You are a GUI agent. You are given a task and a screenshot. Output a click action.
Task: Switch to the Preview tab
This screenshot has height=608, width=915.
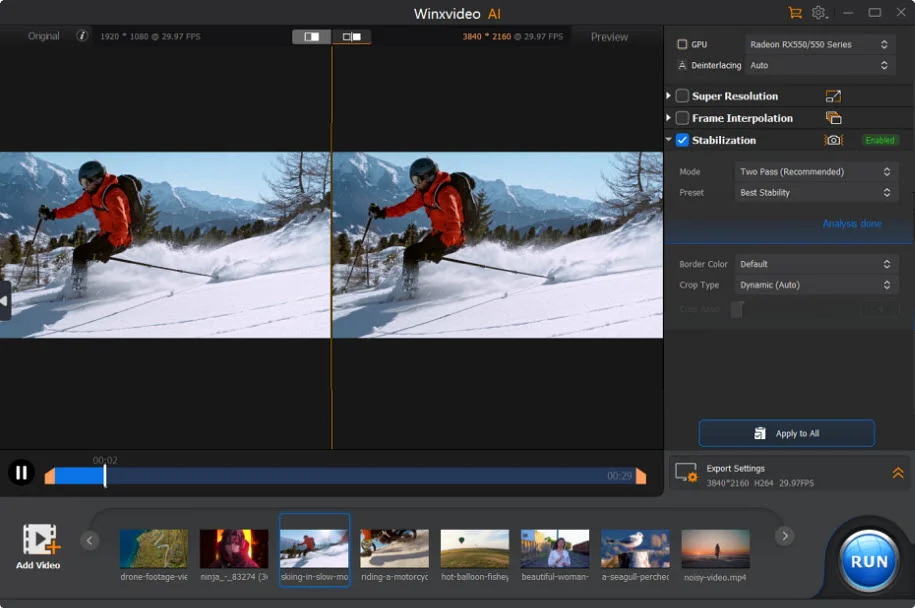(x=607, y=36)
